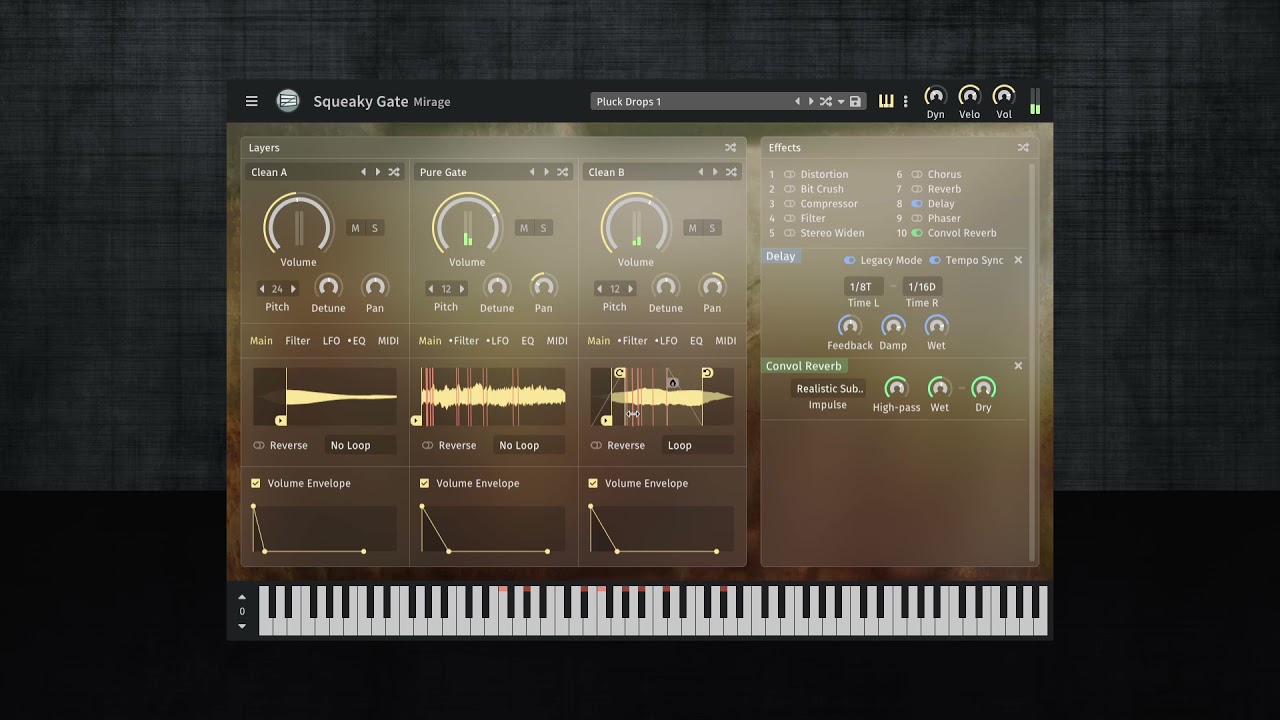Shift keyboard octave up arrow
Viewport: 1280px width, 720px height.
tap(242, 597)
